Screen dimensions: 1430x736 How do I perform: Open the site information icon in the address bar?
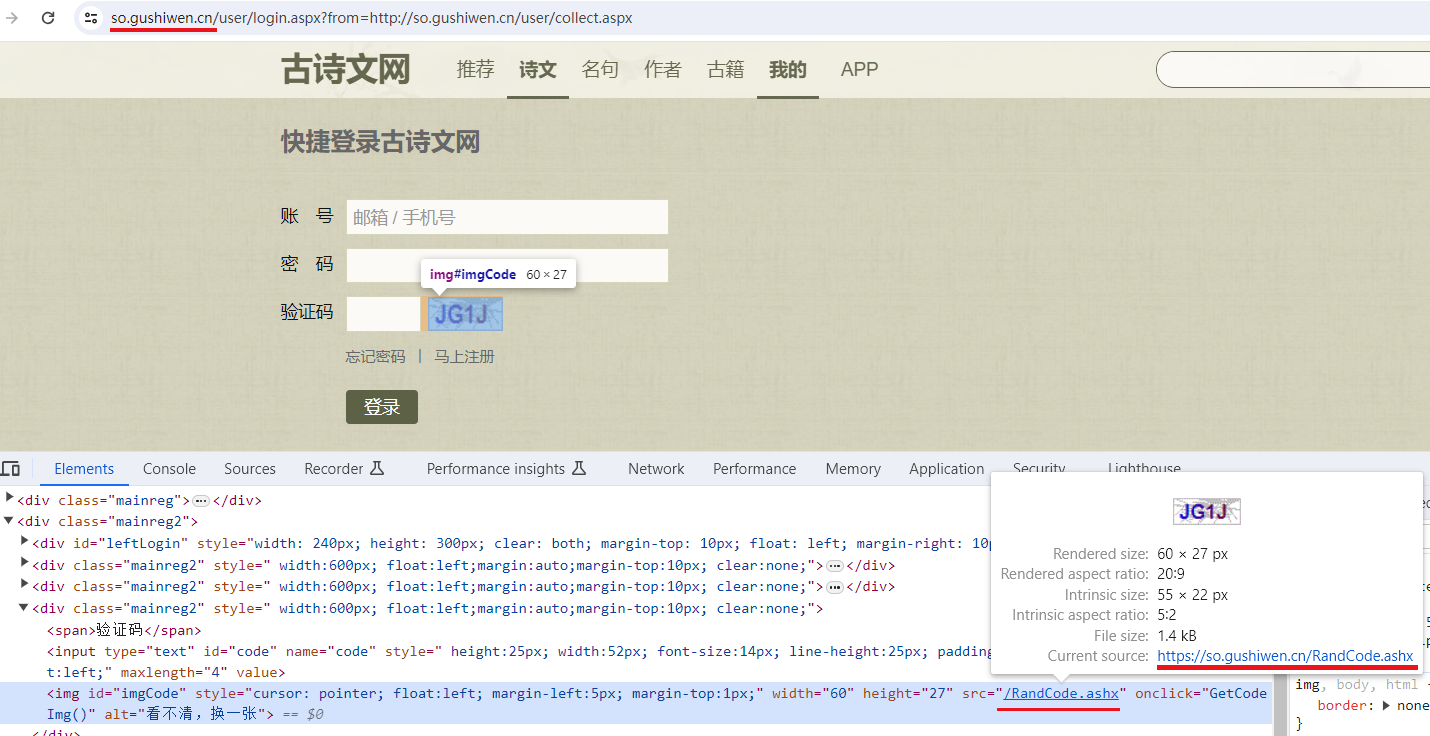pyautogui.click(x=91, y=18)
